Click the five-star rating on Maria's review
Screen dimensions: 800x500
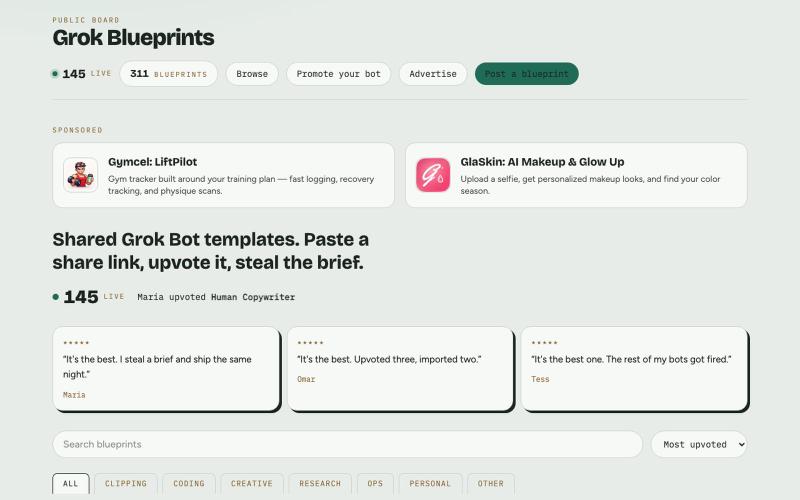[76, 343]
